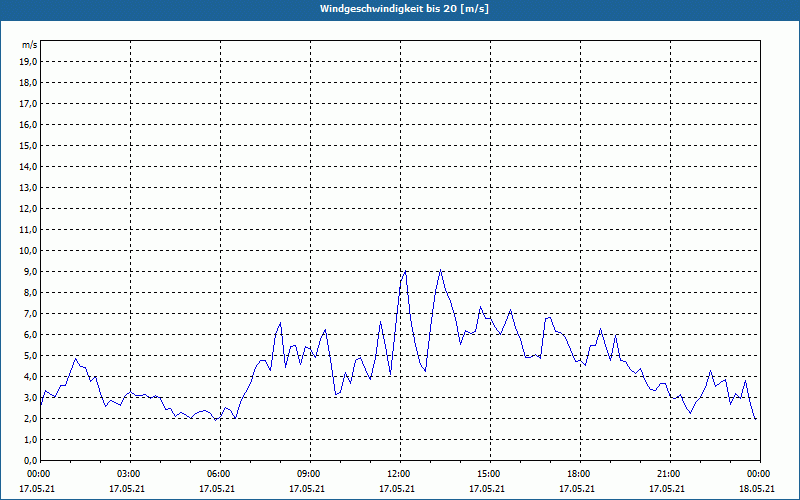Image resolution: width=800 pixels, height=500 pixels.
Task: Click the "9,0" y-axis label
Action: (30, 271)
